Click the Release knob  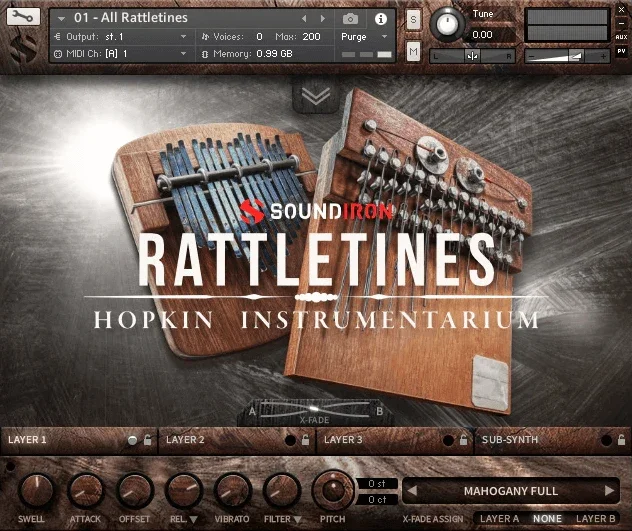(x=183, y=490)
